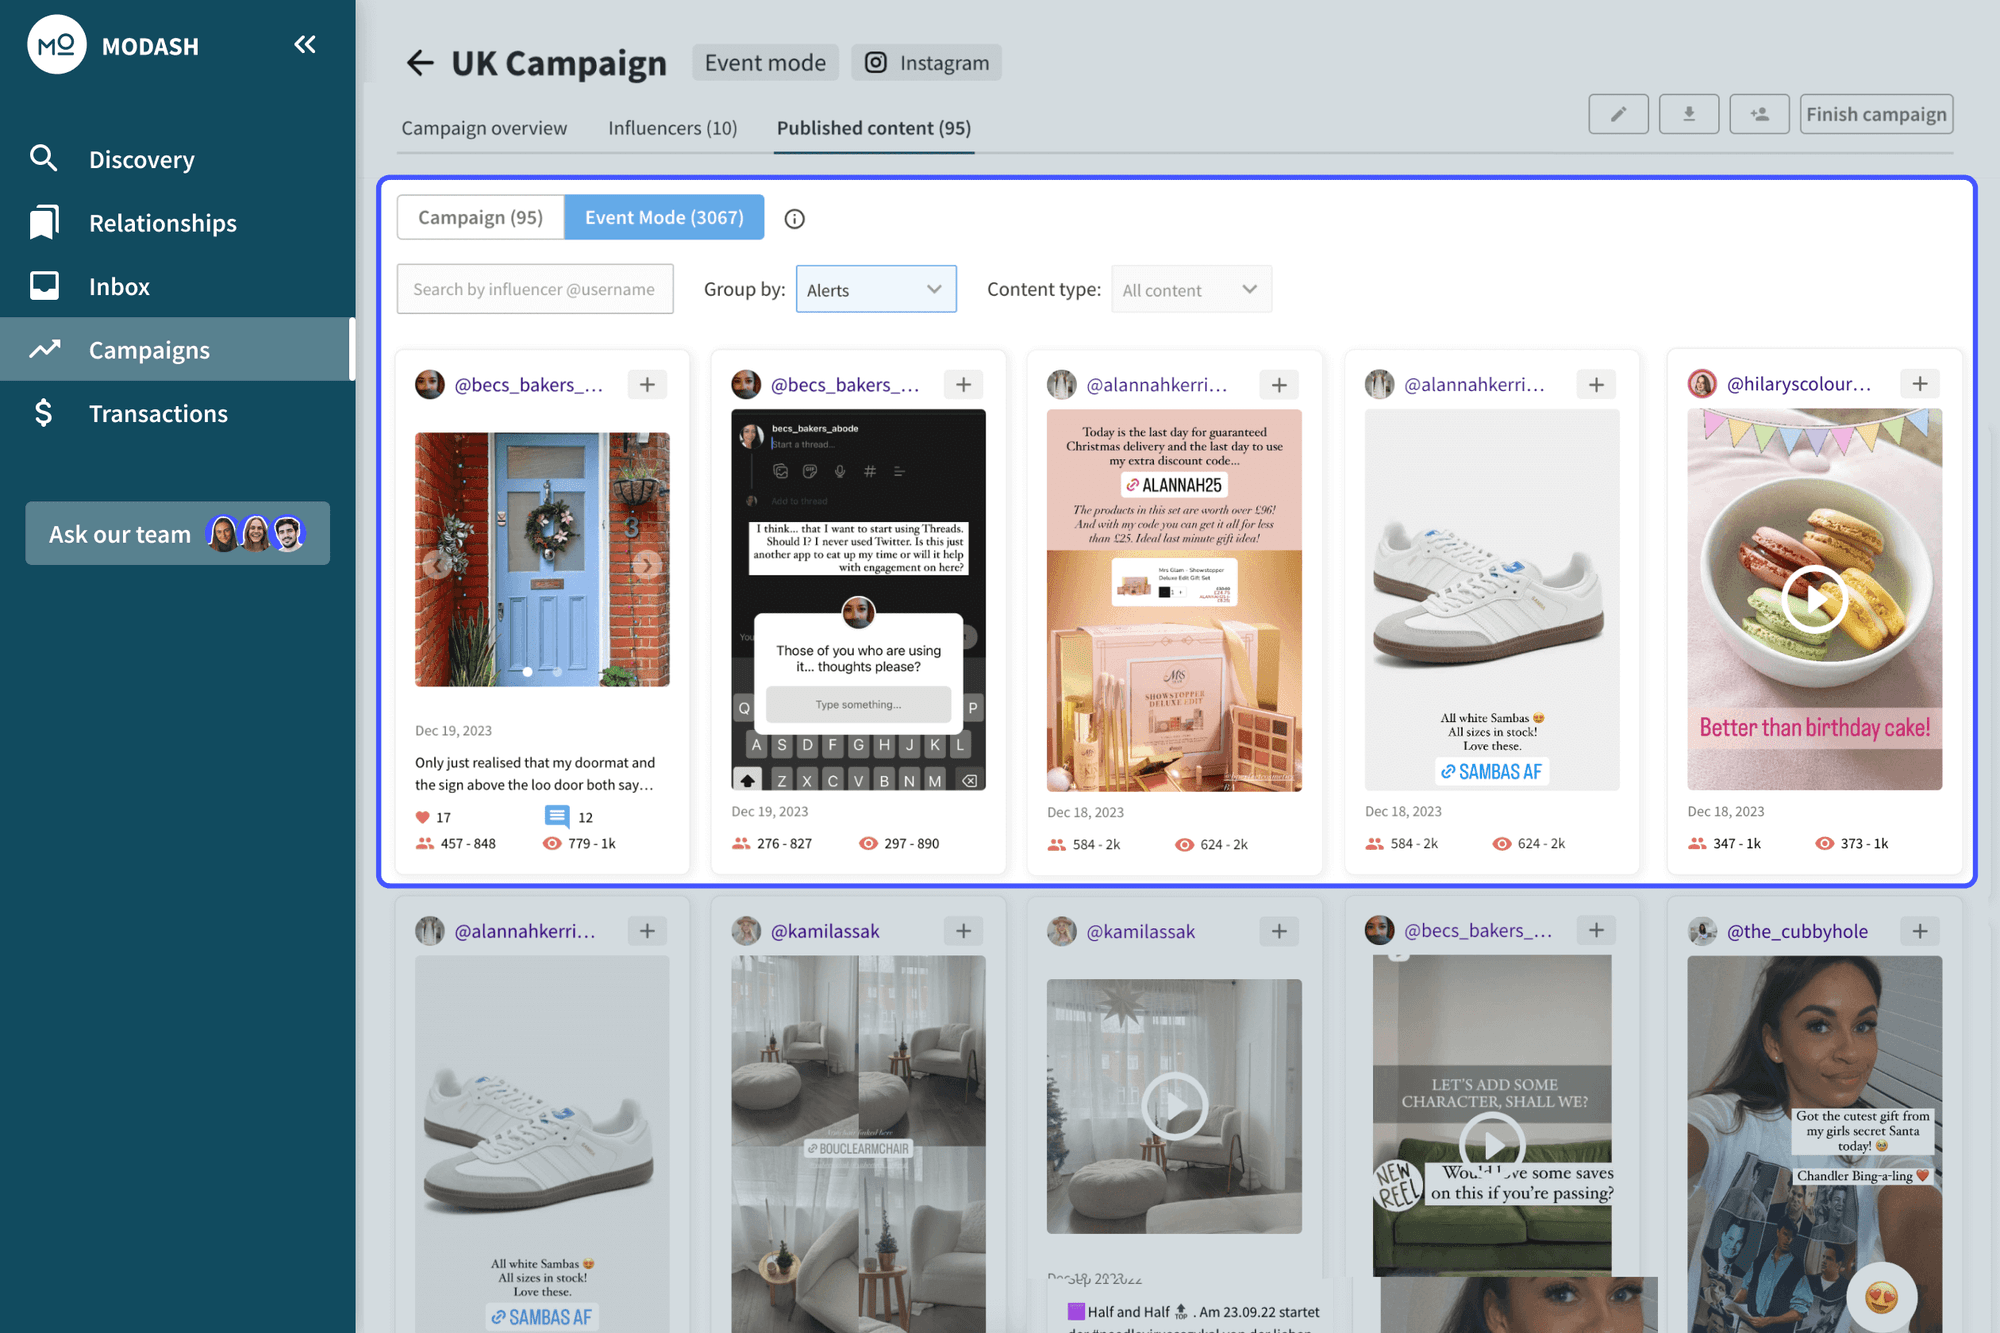This screenshot has height=1333, width=2000.
Task: Open Transactions in the sidebar
Action: 158,413
